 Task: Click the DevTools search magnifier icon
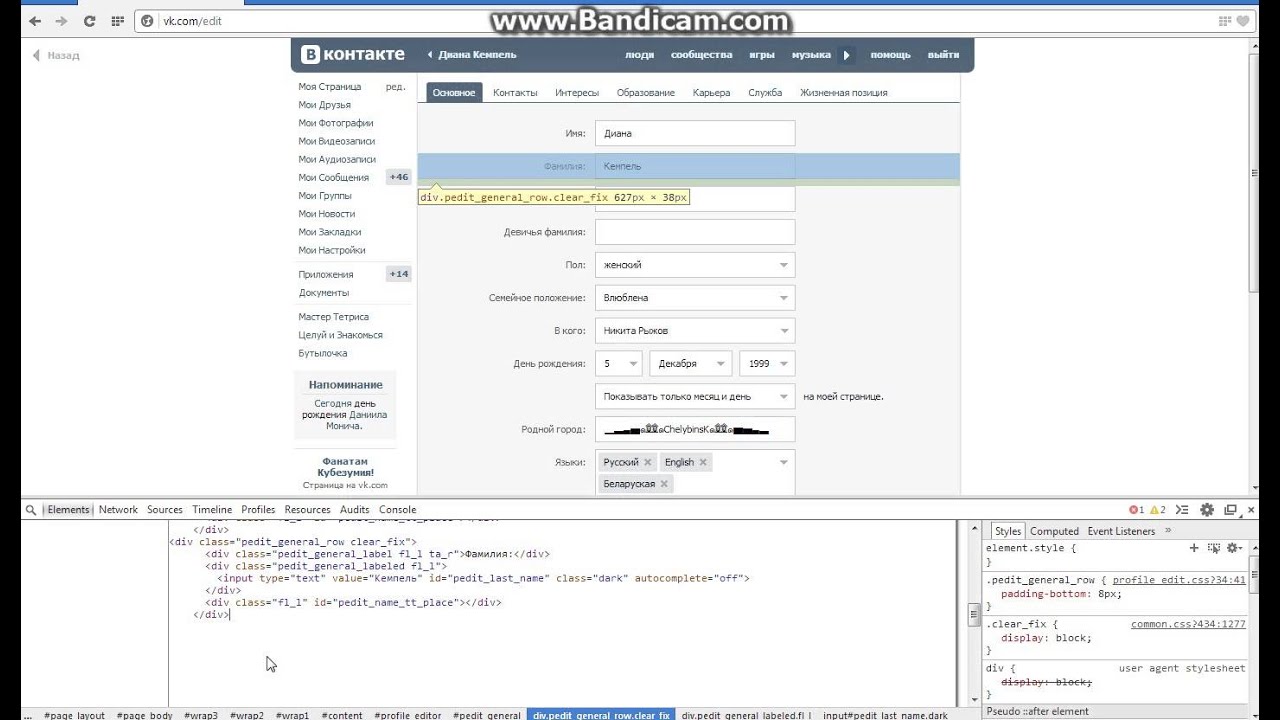click(x=31, y=510)
